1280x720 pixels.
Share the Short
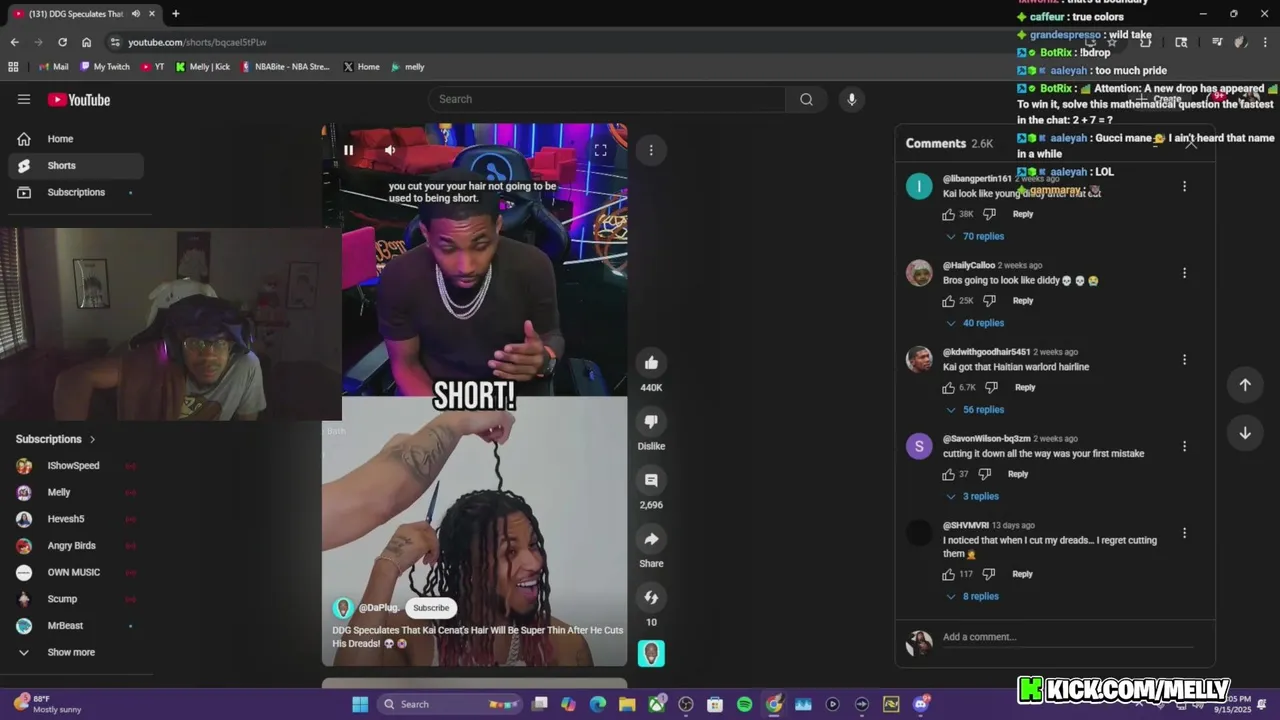click(x=651, y=539)
